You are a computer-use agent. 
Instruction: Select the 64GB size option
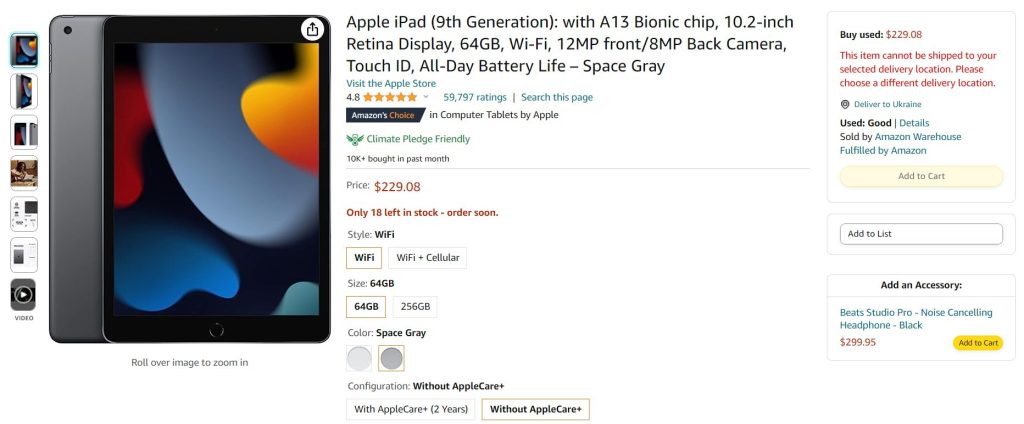pos(366,307)
